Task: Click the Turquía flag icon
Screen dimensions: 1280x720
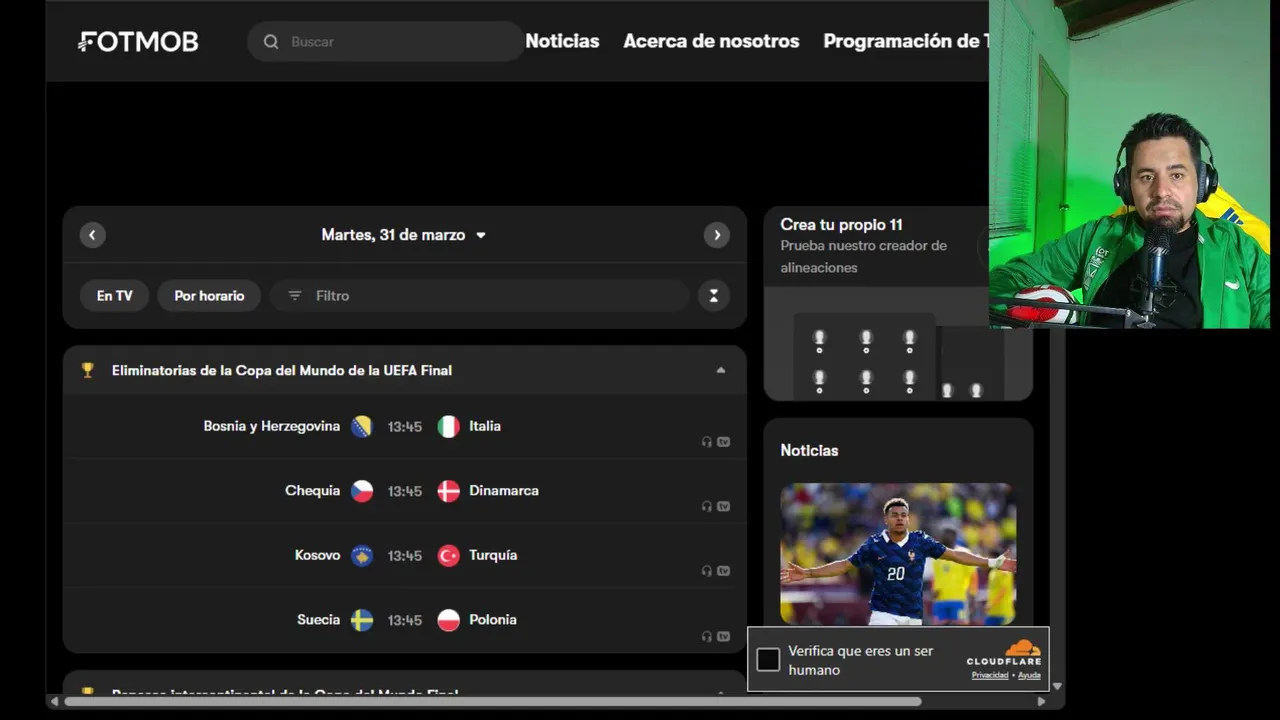Action: tap(449, 556)
